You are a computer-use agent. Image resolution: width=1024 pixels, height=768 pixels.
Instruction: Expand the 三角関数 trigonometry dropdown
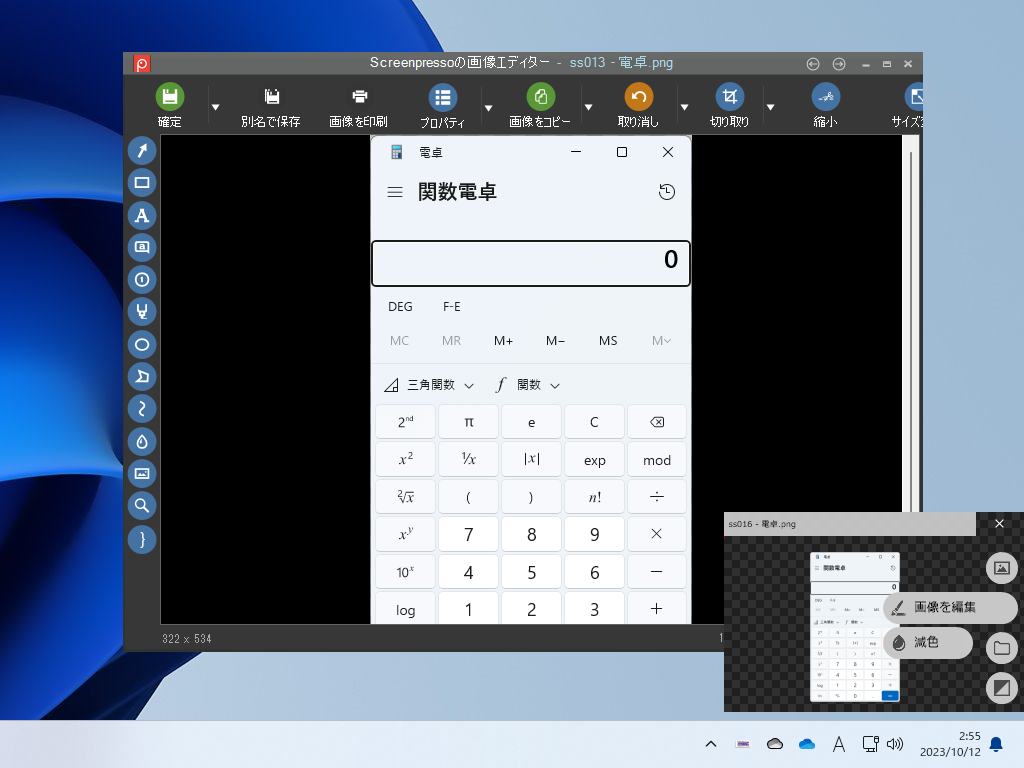click(x=428, y=384)
